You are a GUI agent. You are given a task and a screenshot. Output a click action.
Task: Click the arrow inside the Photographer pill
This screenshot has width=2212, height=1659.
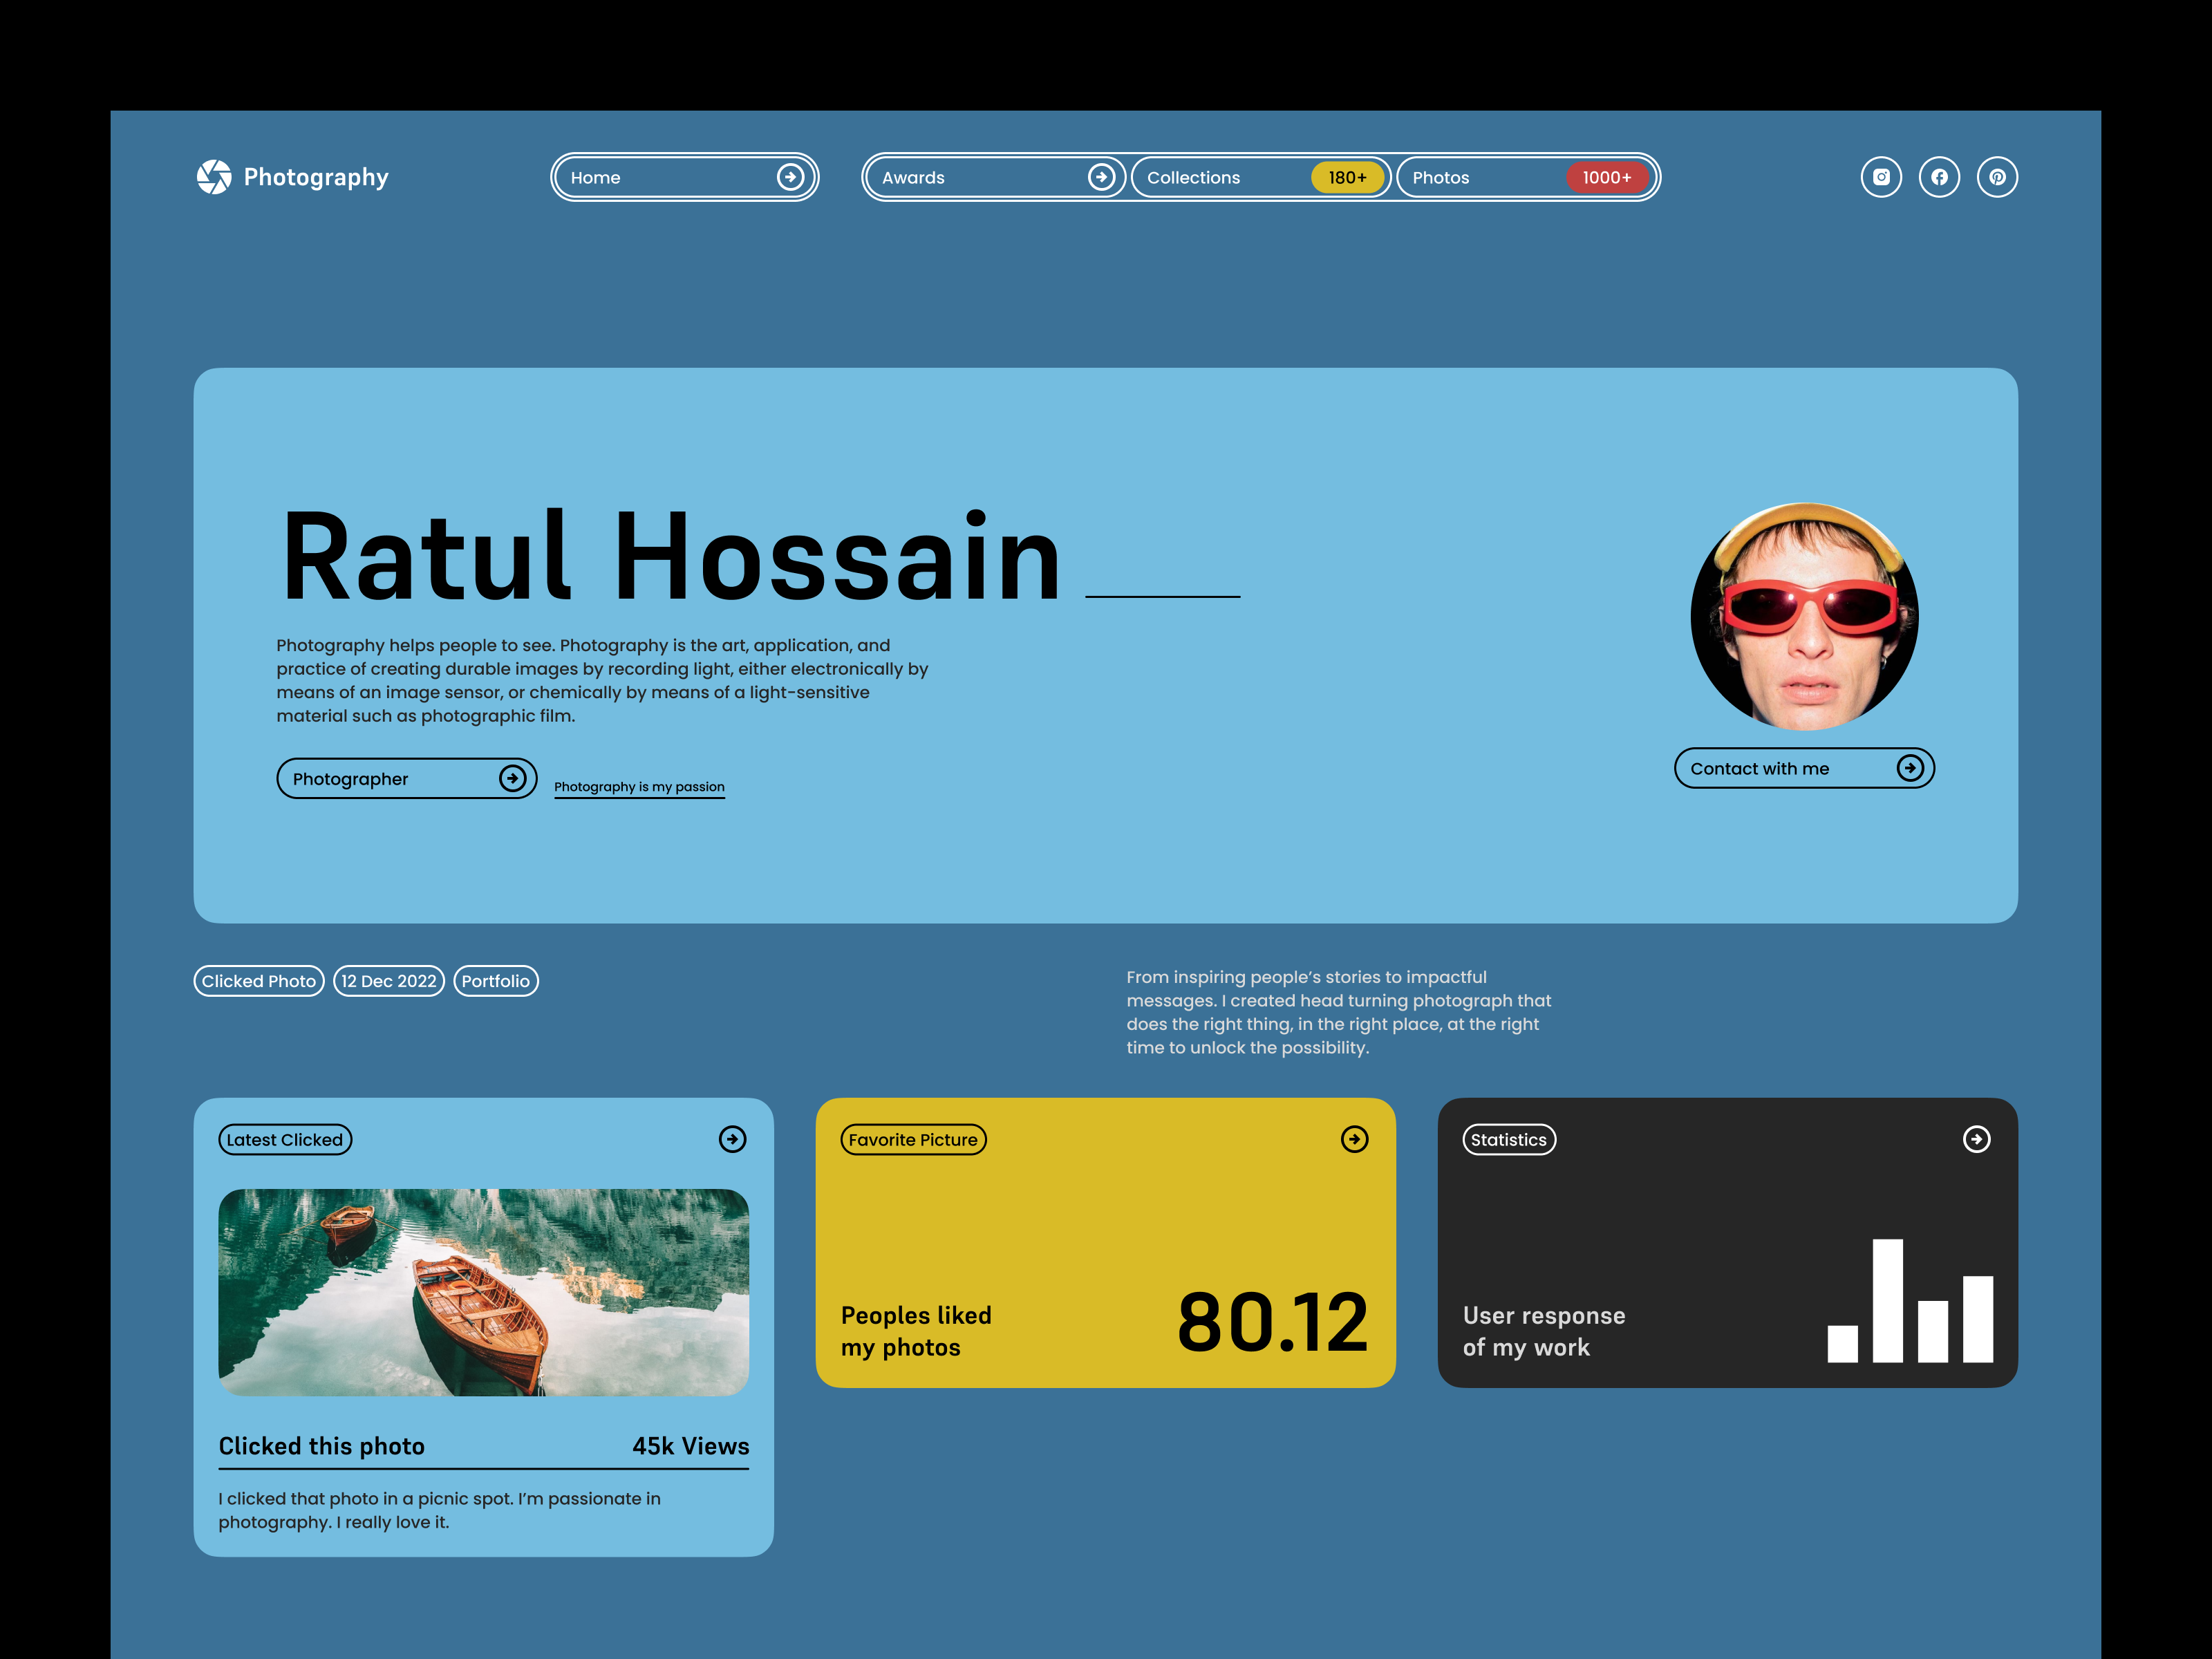tap(513, 778)
